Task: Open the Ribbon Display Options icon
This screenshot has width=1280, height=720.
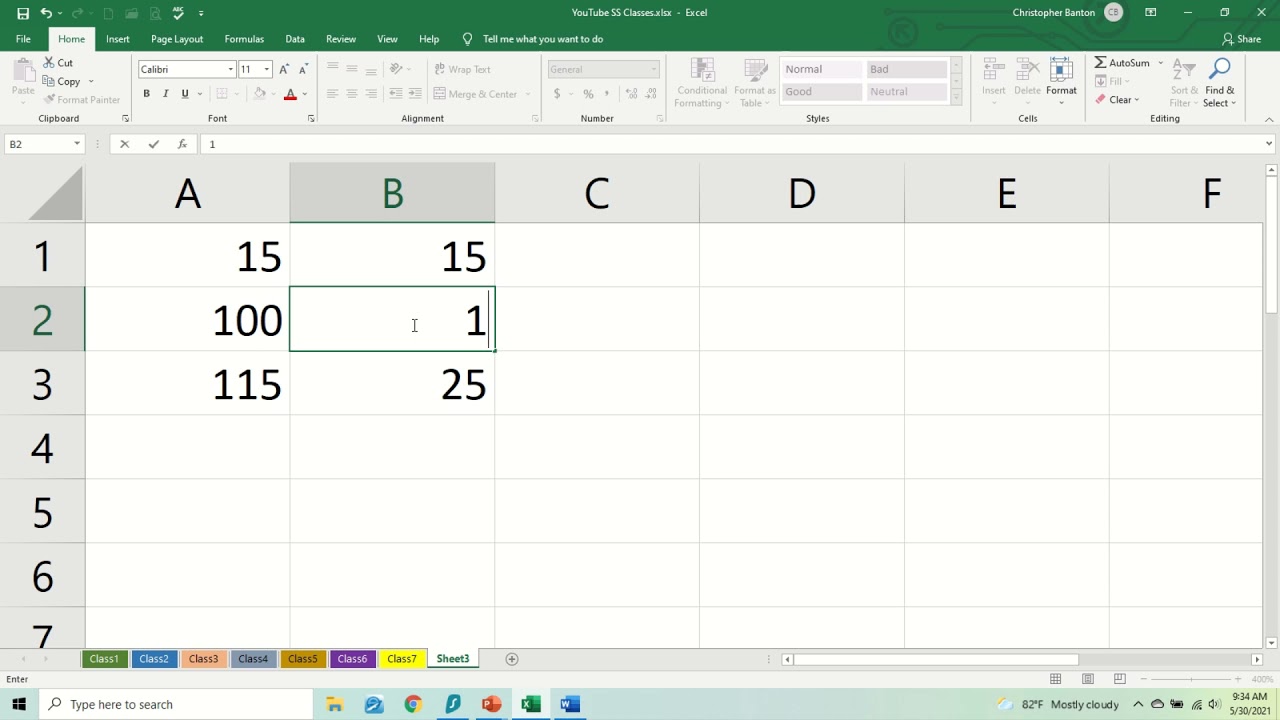Action: coord(1151,12)
